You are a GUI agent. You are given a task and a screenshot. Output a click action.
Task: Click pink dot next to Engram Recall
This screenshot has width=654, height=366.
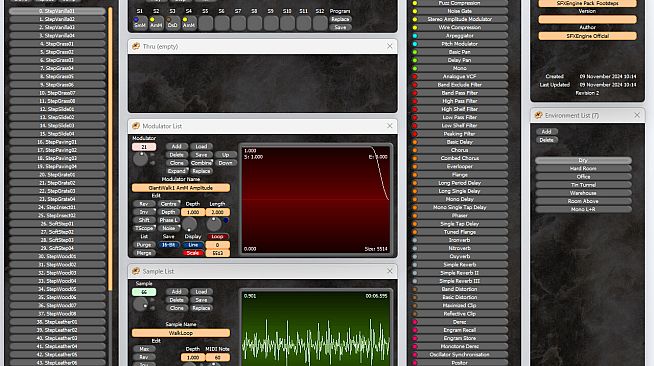[415, 330]
